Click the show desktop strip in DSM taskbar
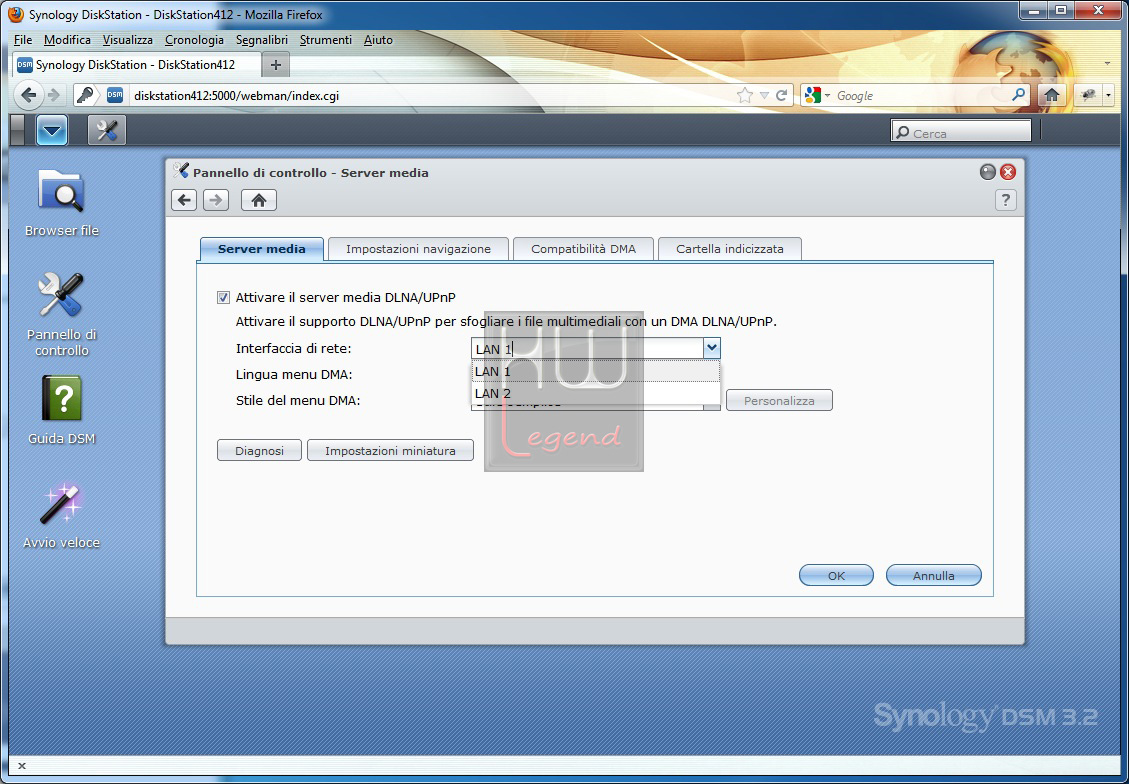This screenshot has height=784, width=1129. (18, 130)
